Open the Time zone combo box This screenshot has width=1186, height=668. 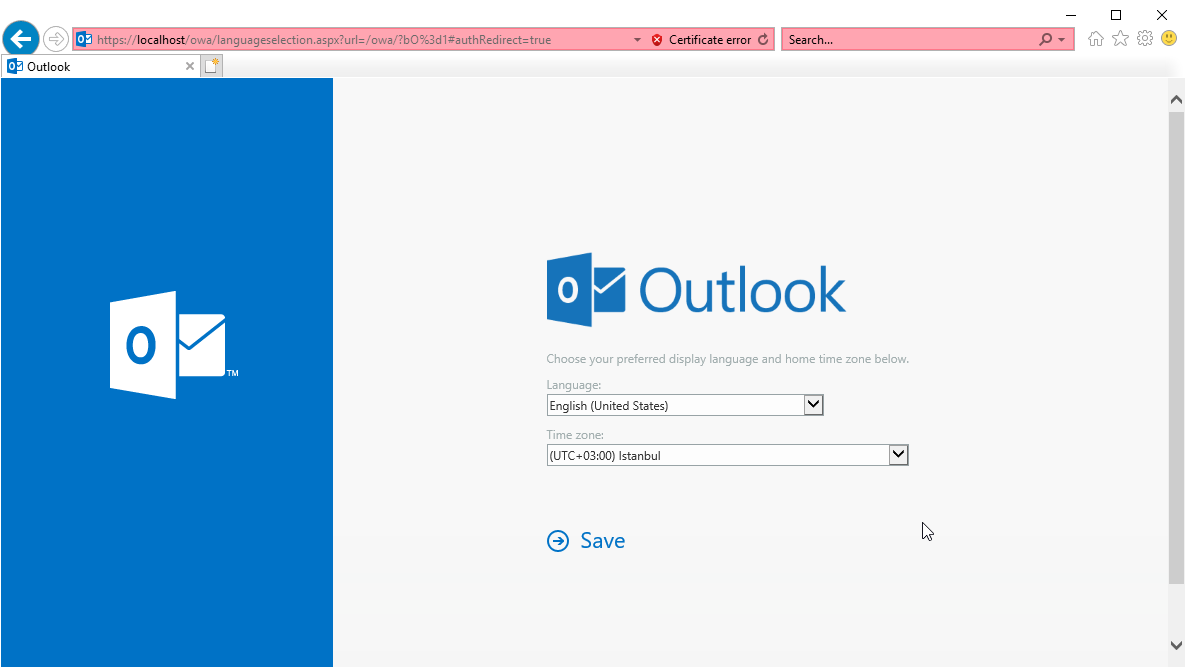click(727, 455)
